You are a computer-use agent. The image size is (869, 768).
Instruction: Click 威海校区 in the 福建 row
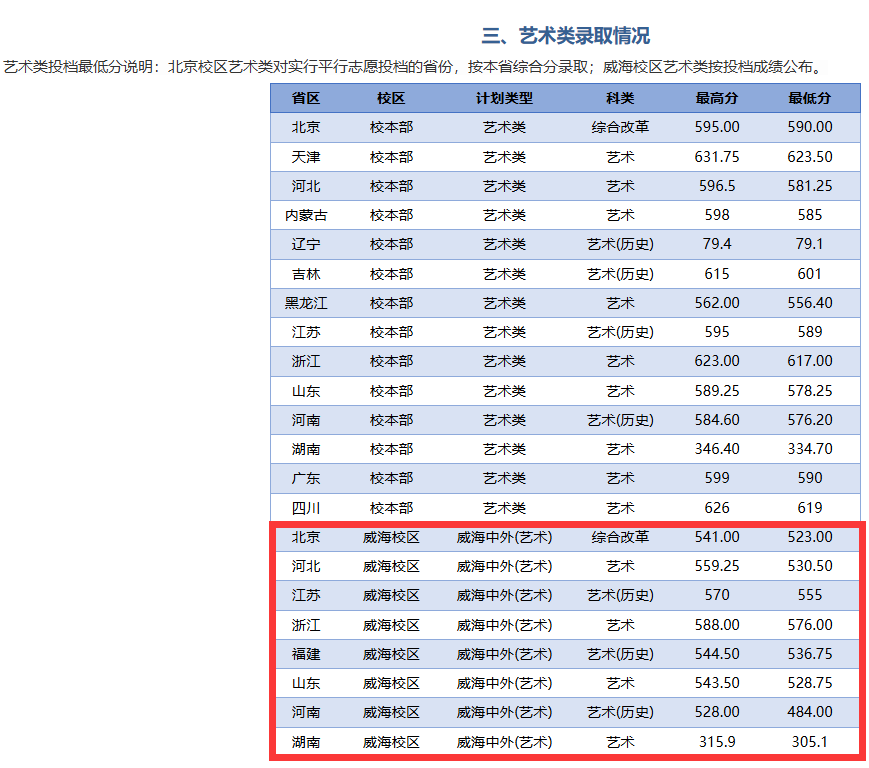tap(391, 654)
